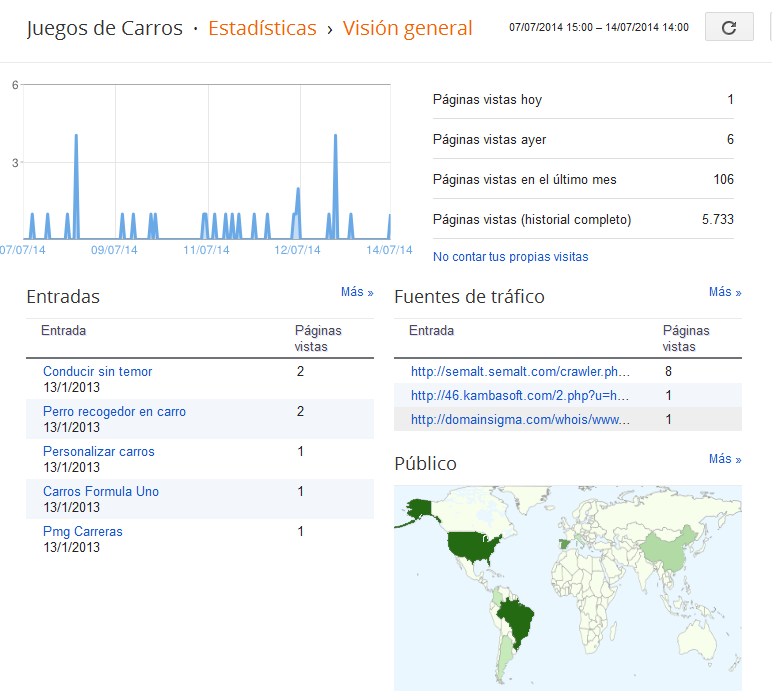Open the semalt.semalt.com crawler traffic source

[x=520, y=371]
